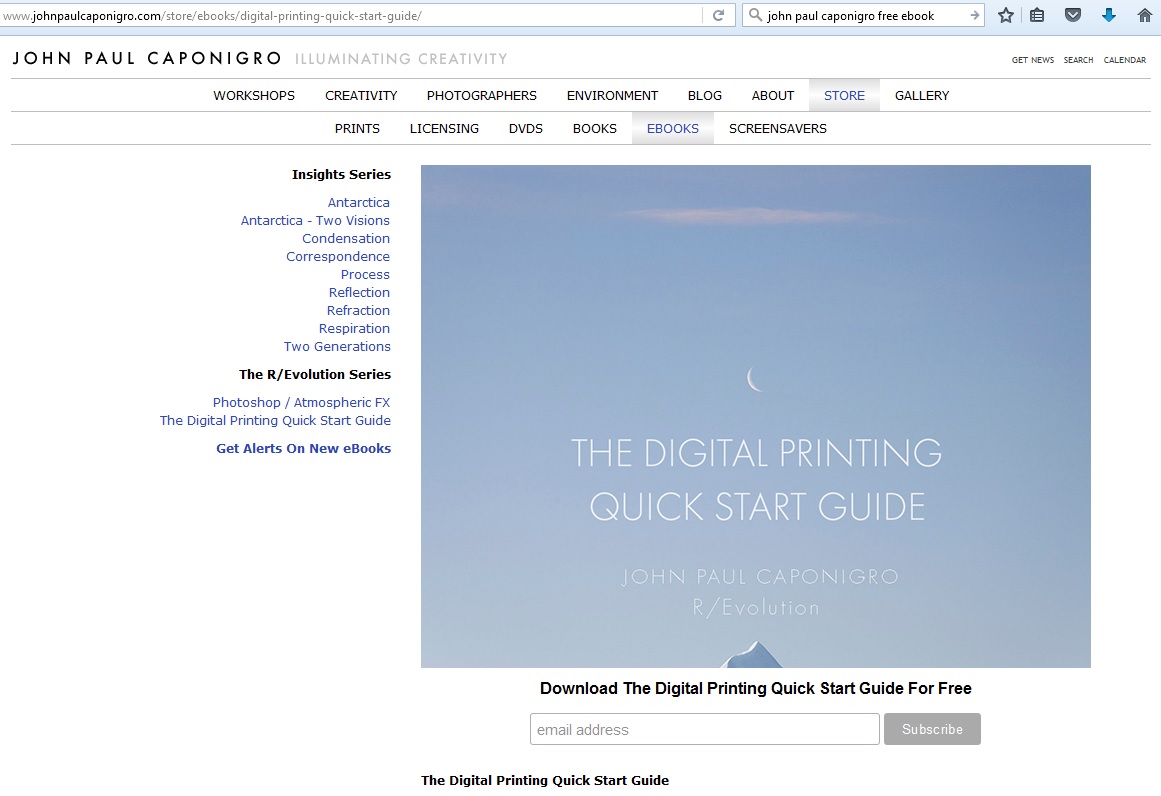
Task: Open Photoshop / Atmospheric FX link
Action: (301, 402)
